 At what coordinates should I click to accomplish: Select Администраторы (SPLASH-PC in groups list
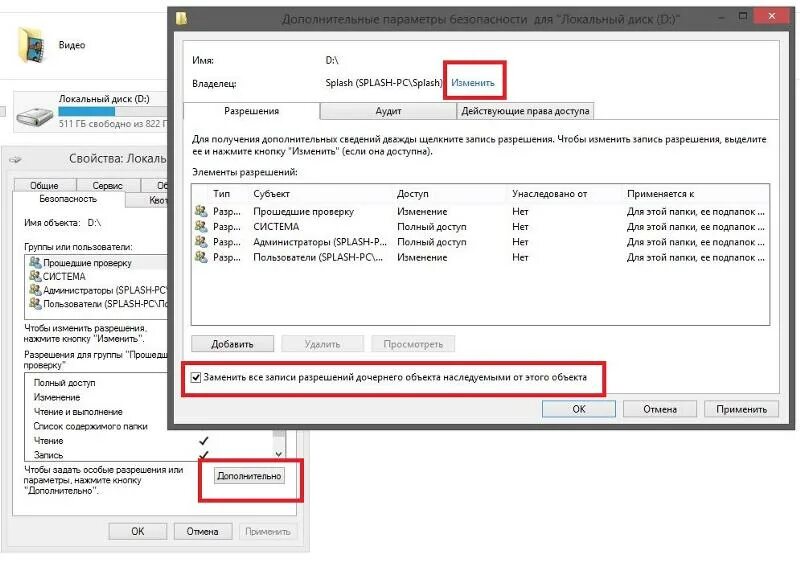click(97, 290)
